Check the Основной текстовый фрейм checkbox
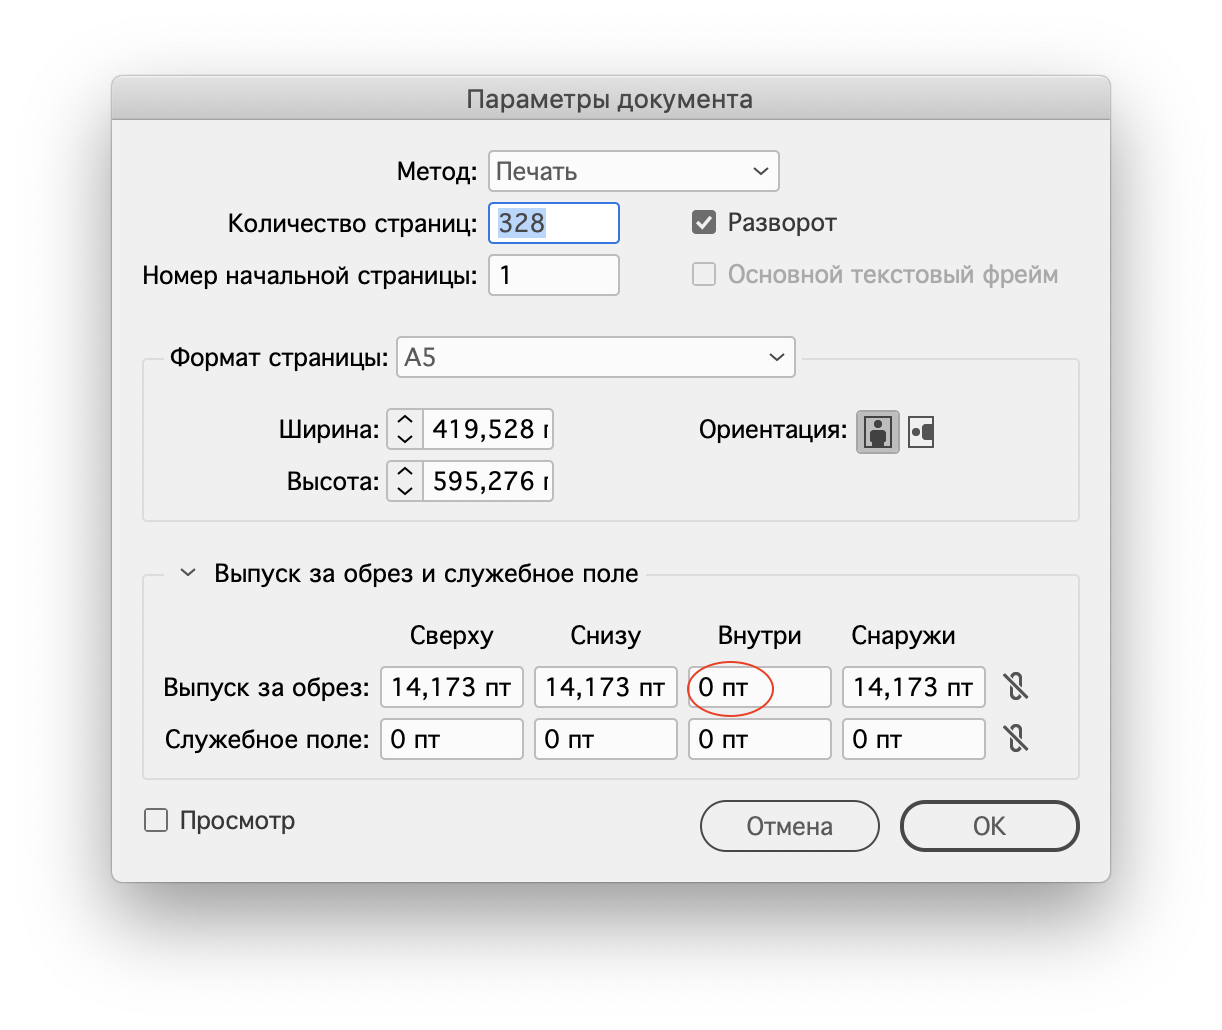Viewport: 1222px width, 1030px height. (703, 273)
